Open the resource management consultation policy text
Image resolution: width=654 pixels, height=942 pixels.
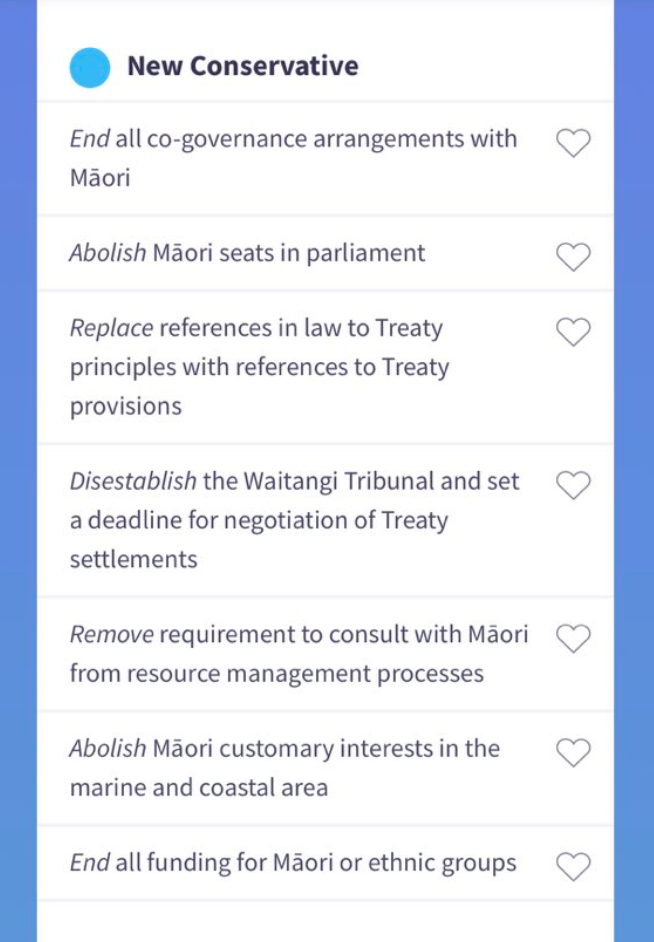(298, 654)
